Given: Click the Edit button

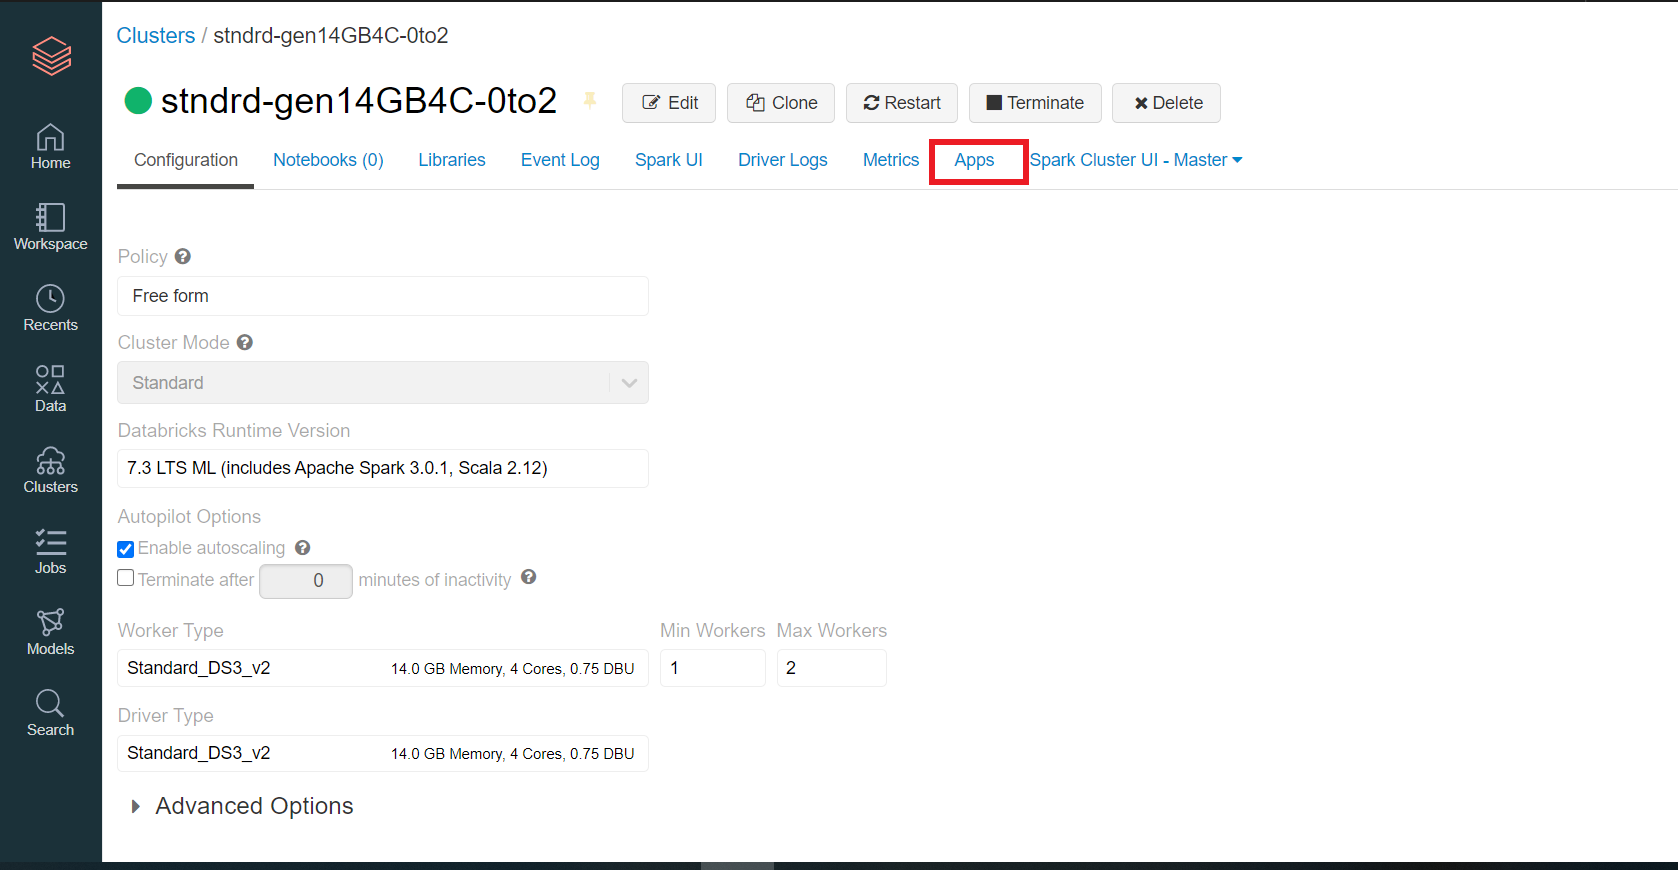Looking at the screenshot, I should click(x=669, y=103).
